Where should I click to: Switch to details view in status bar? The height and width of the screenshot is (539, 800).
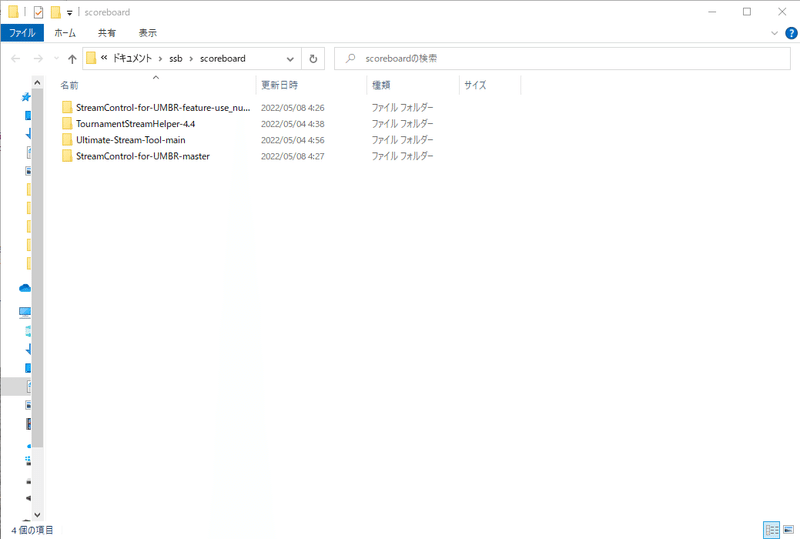[771, 530]
